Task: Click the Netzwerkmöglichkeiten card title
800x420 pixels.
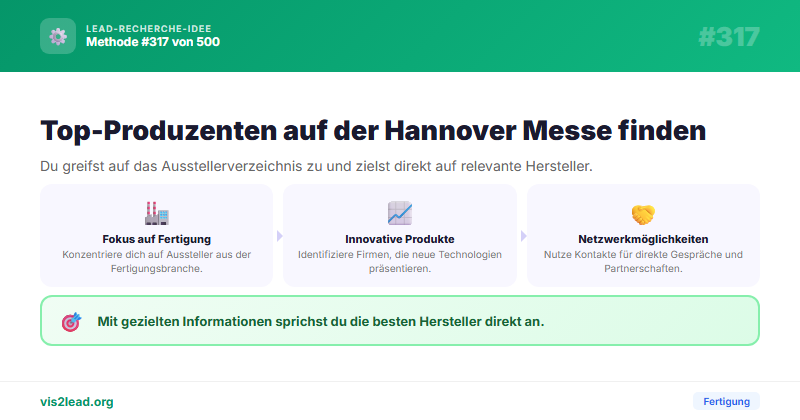Action: [643, 239]
